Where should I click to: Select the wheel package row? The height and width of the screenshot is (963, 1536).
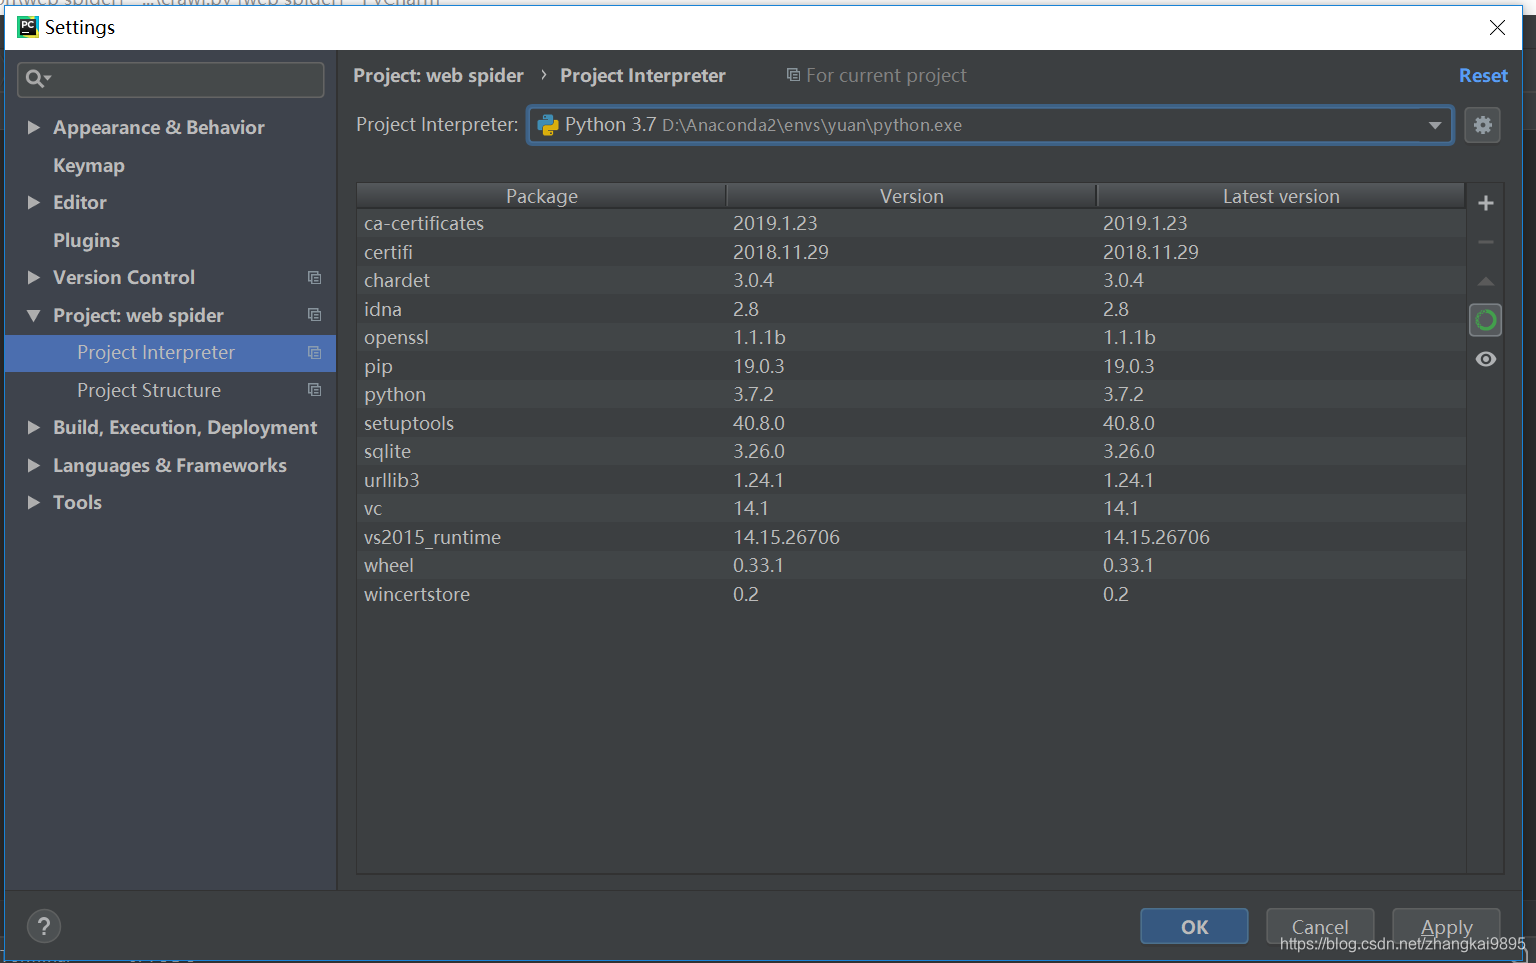(911, 565)
